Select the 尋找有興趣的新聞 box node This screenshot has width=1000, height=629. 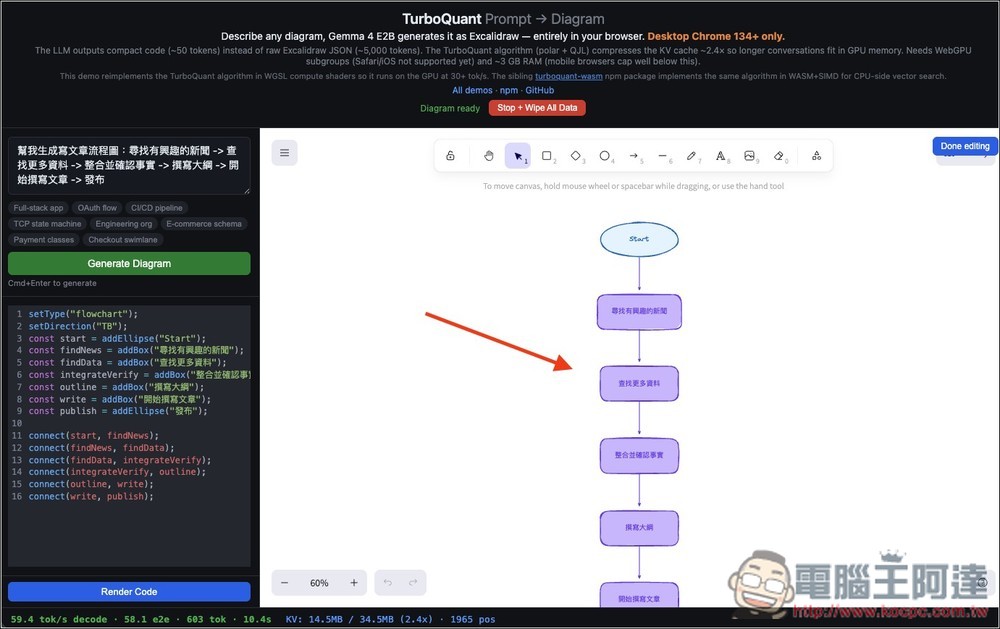click(639, 311)
